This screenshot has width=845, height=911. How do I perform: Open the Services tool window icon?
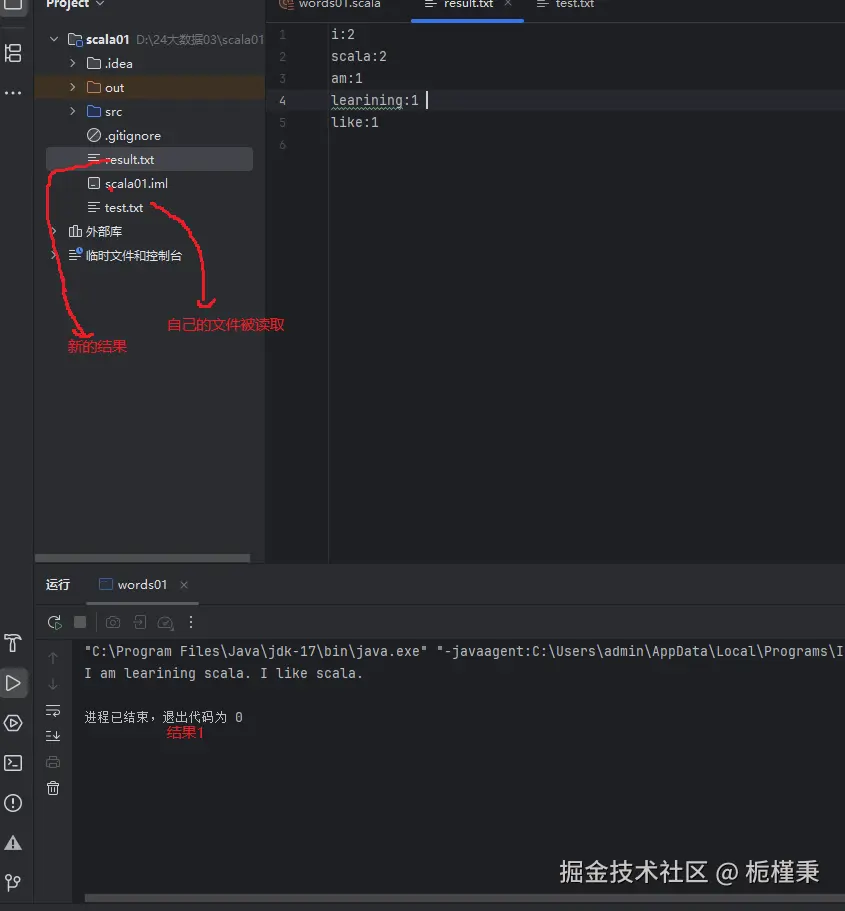point(13,723)
